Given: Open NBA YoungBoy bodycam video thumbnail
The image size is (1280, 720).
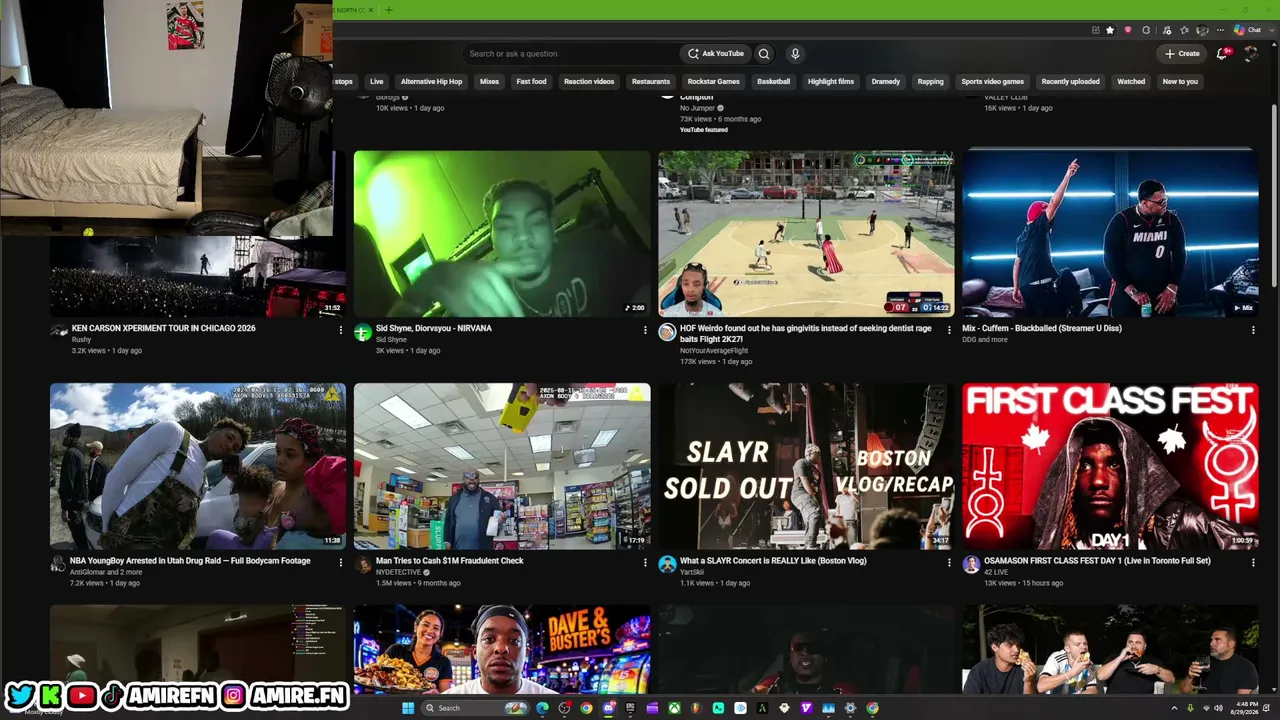Looking at the screenshot, I should [x=198, y=466].
